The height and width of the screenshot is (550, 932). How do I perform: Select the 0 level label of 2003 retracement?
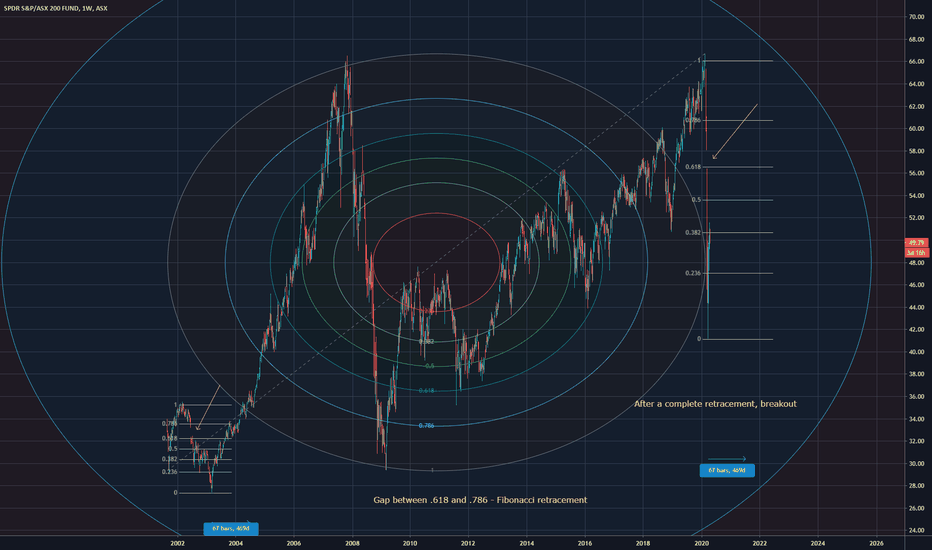click(175, 493)
